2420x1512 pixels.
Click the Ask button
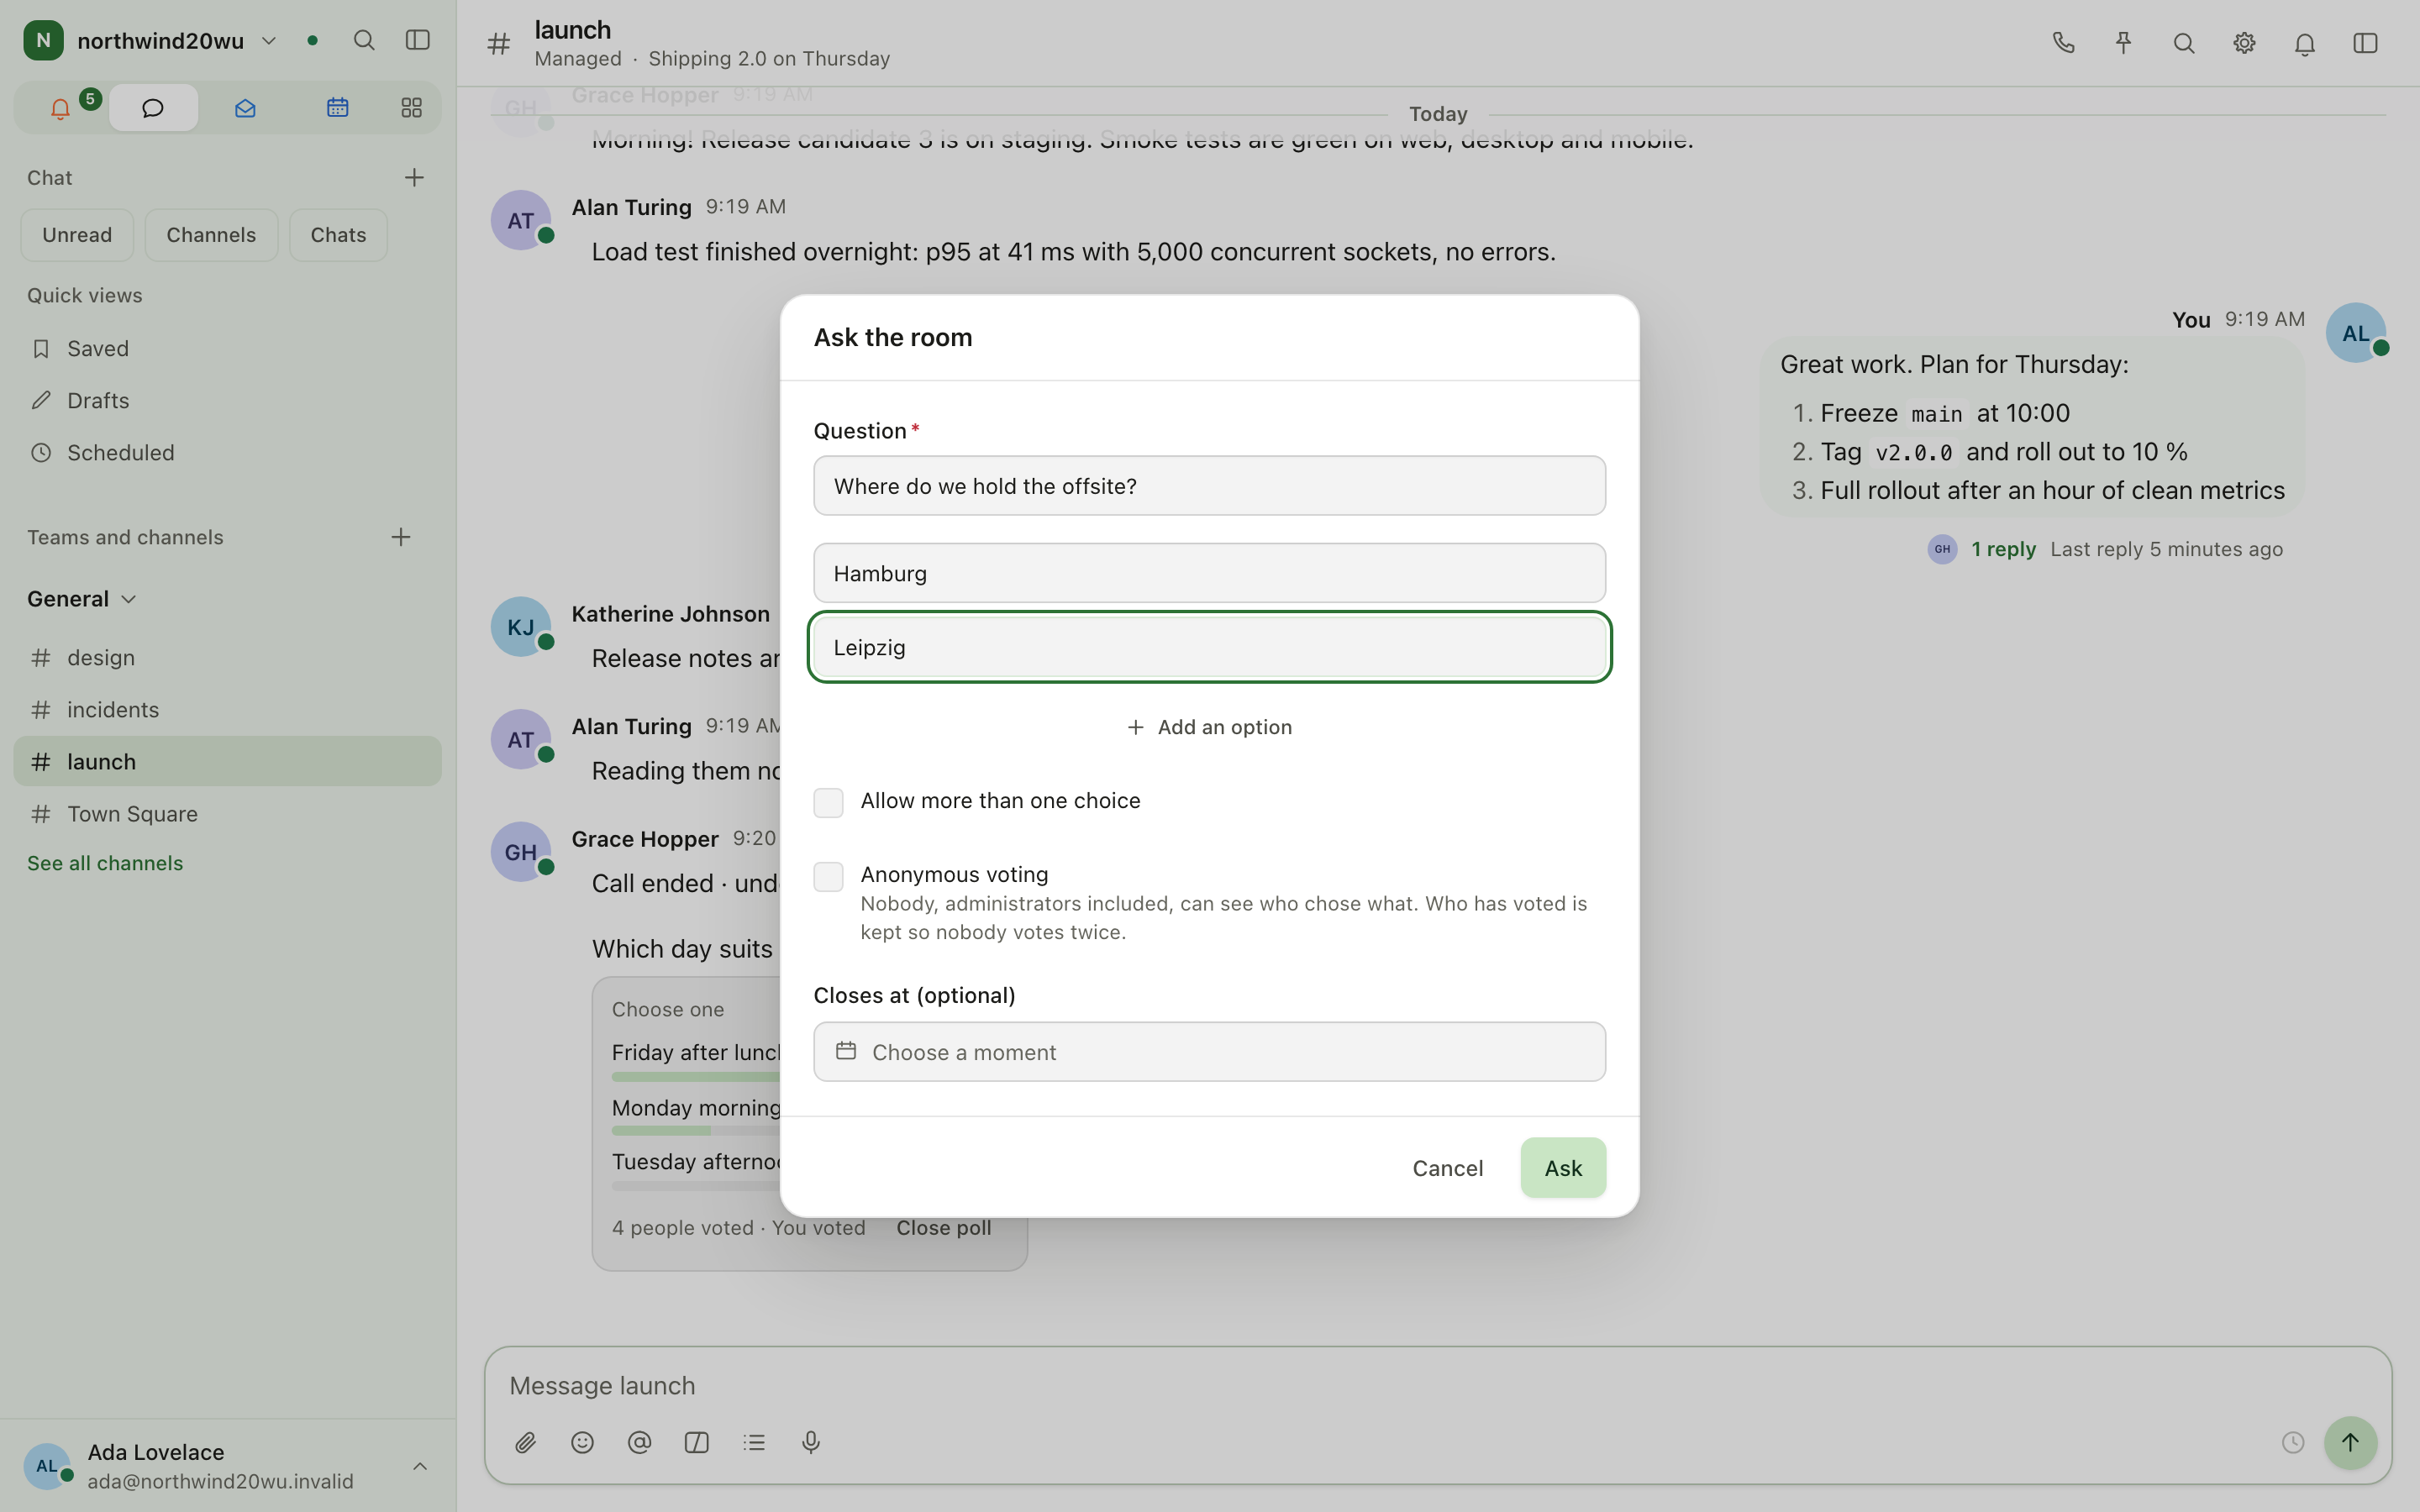click(1563, 1167)
